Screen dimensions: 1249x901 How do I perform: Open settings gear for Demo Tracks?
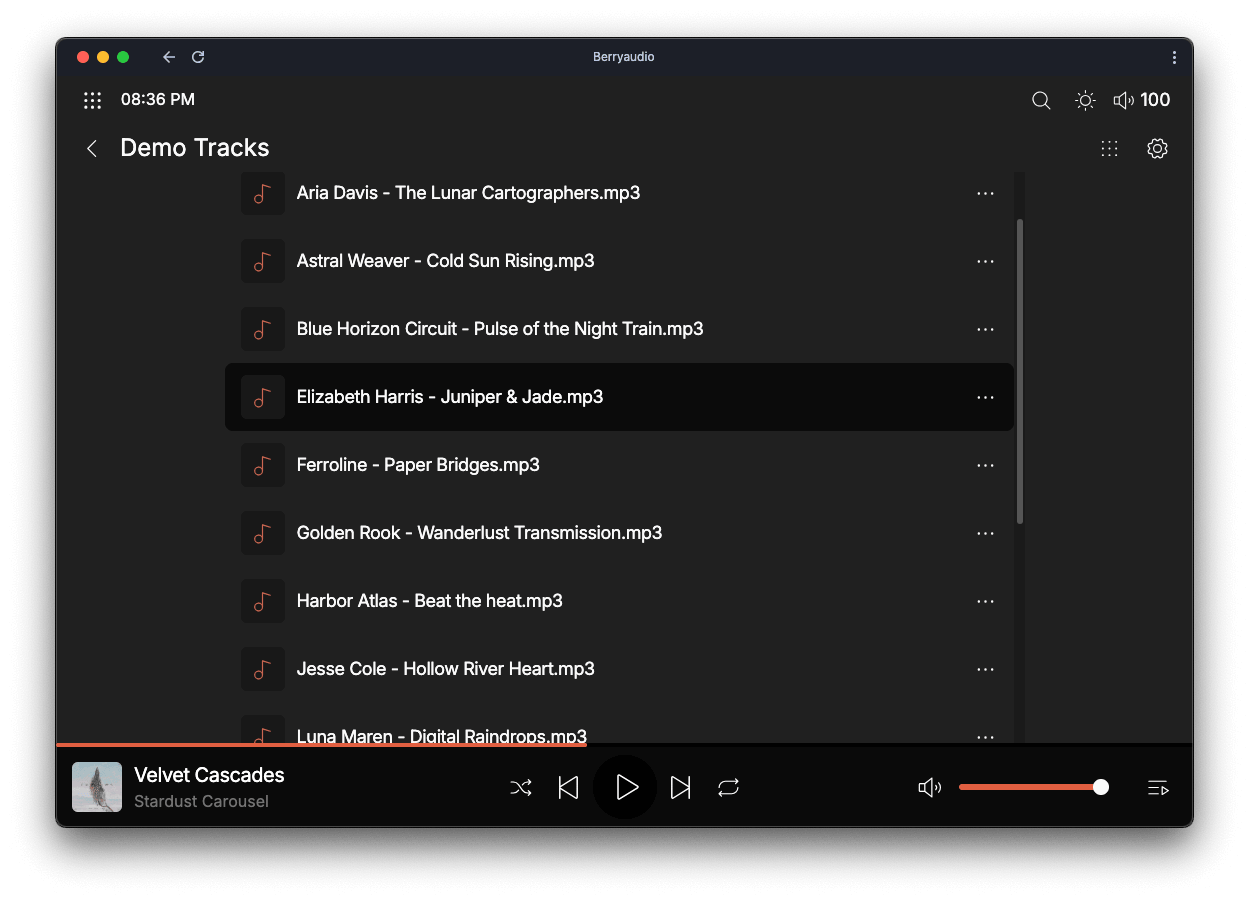1157,148
